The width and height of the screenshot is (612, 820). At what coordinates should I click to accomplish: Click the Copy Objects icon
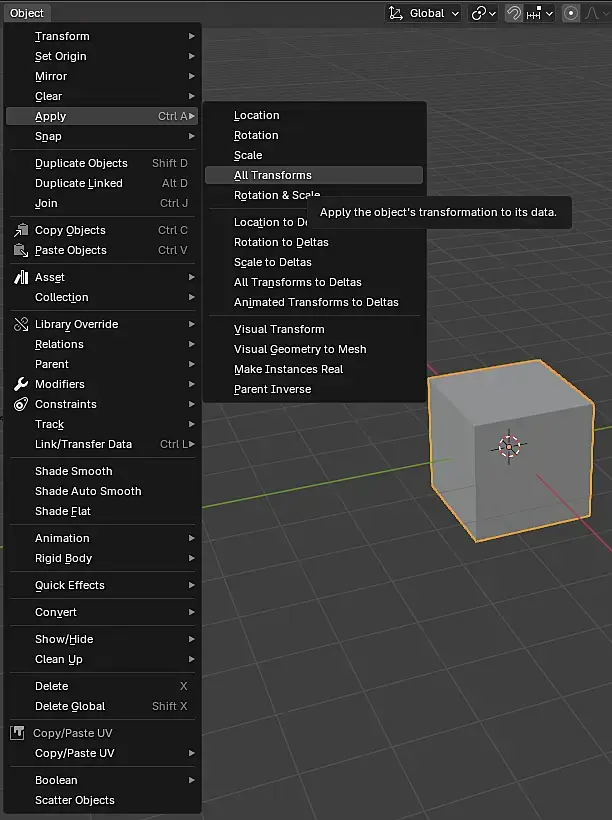click(21, 230)
